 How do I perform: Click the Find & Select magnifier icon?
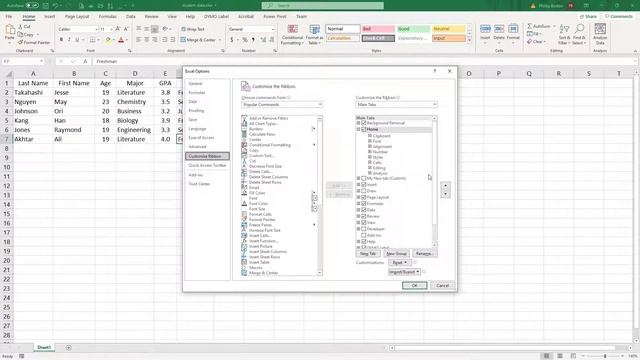tap(579, 29)
